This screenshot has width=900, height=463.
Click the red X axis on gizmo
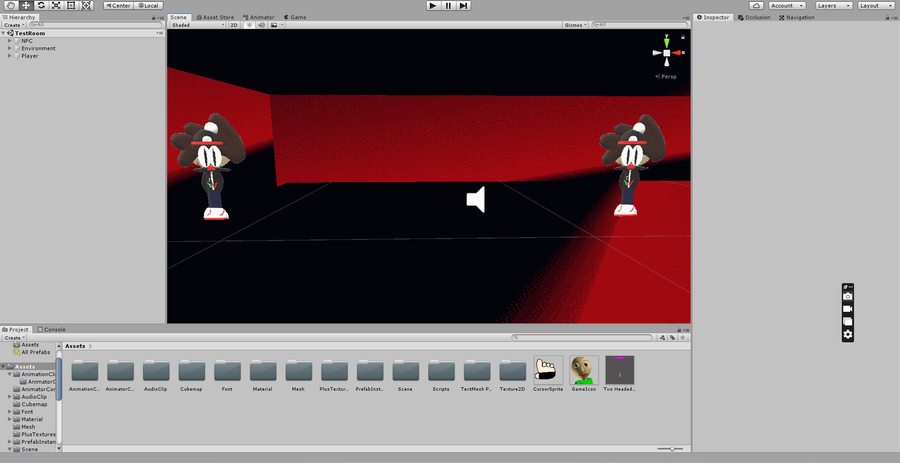tap(678, 53)
